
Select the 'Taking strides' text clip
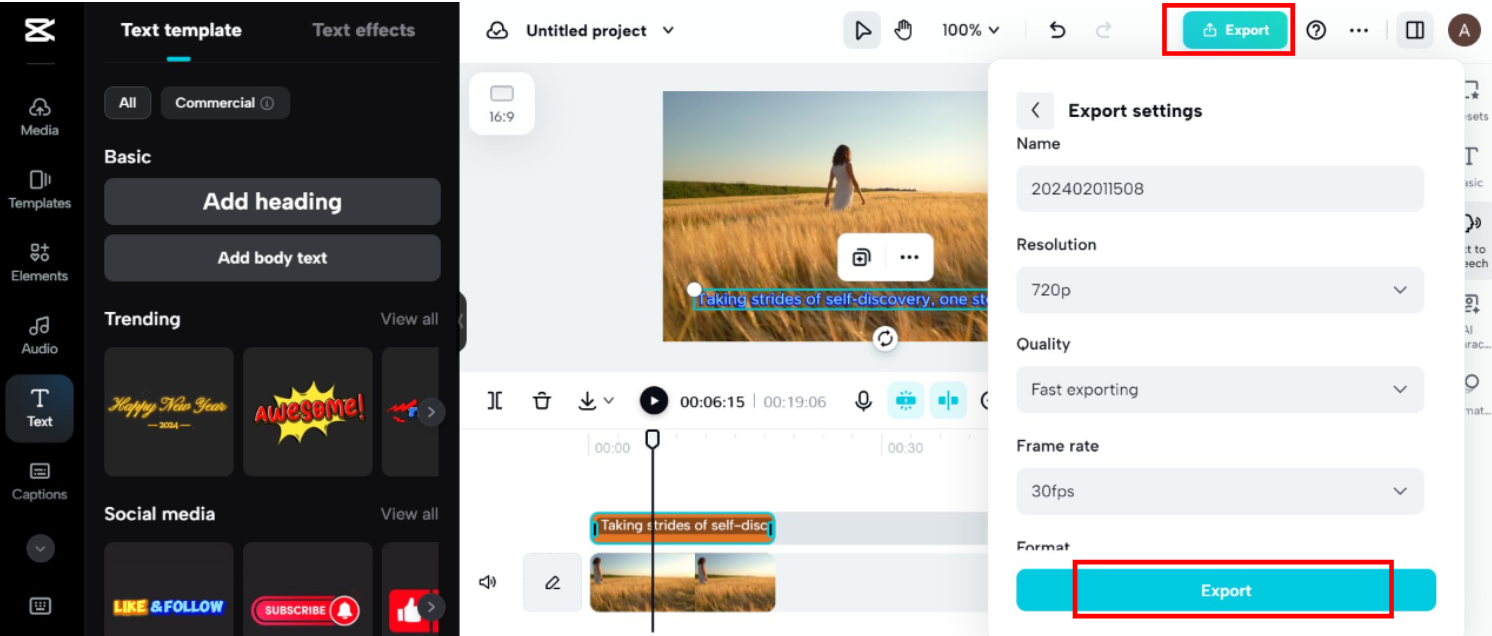point(683,527)
